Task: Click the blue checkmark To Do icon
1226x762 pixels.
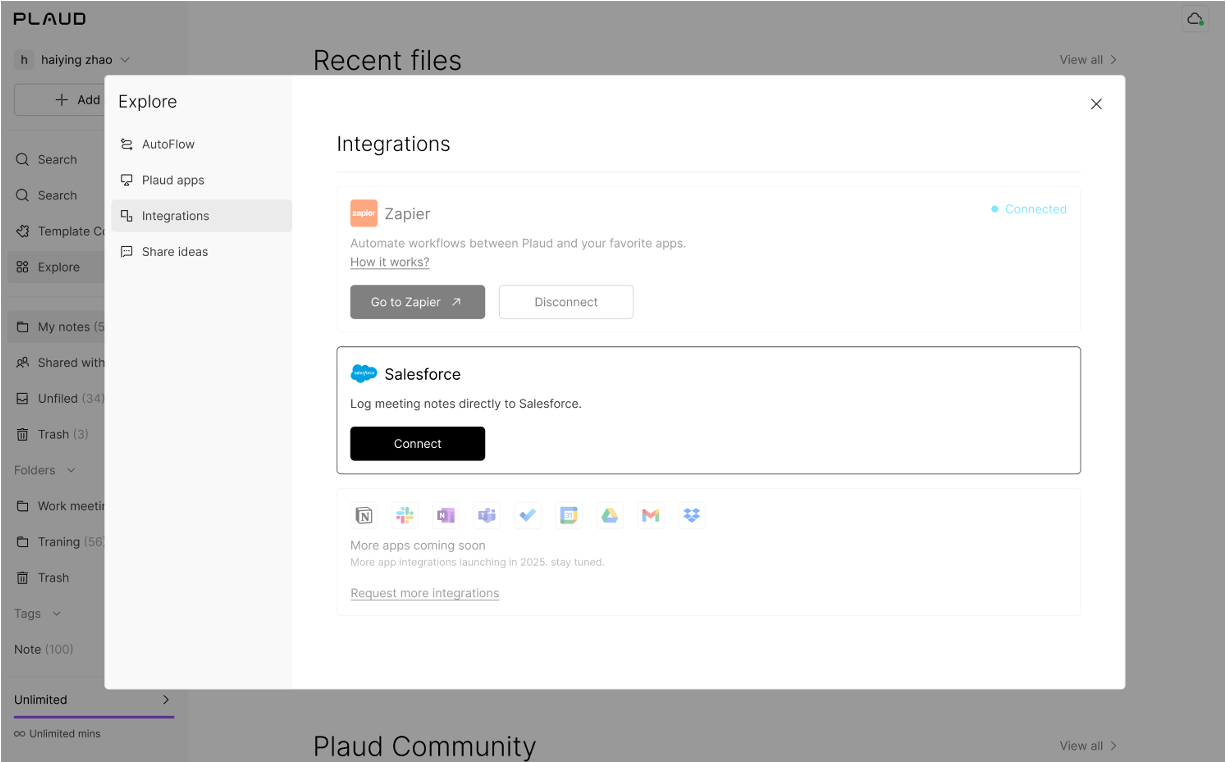Action: point(528,516)
